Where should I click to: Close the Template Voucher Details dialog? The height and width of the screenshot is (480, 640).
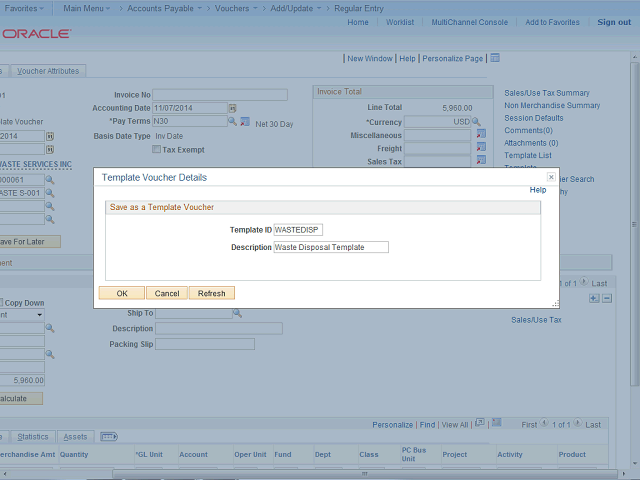(x=551, y=177)
